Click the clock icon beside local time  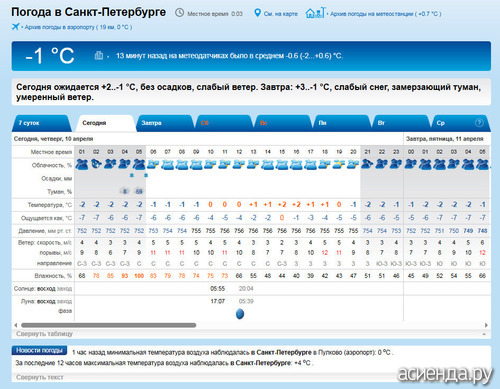179,13
